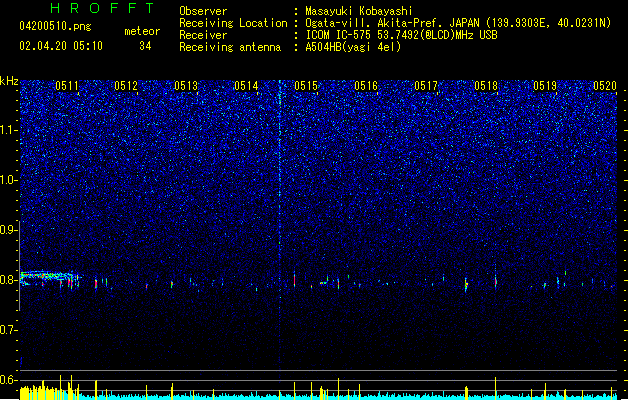Image resolution: width=629 pixels, height=400 pixels.
Task: Click observer name Masayuki Kobayashi
Action: [x=359, y=11]
